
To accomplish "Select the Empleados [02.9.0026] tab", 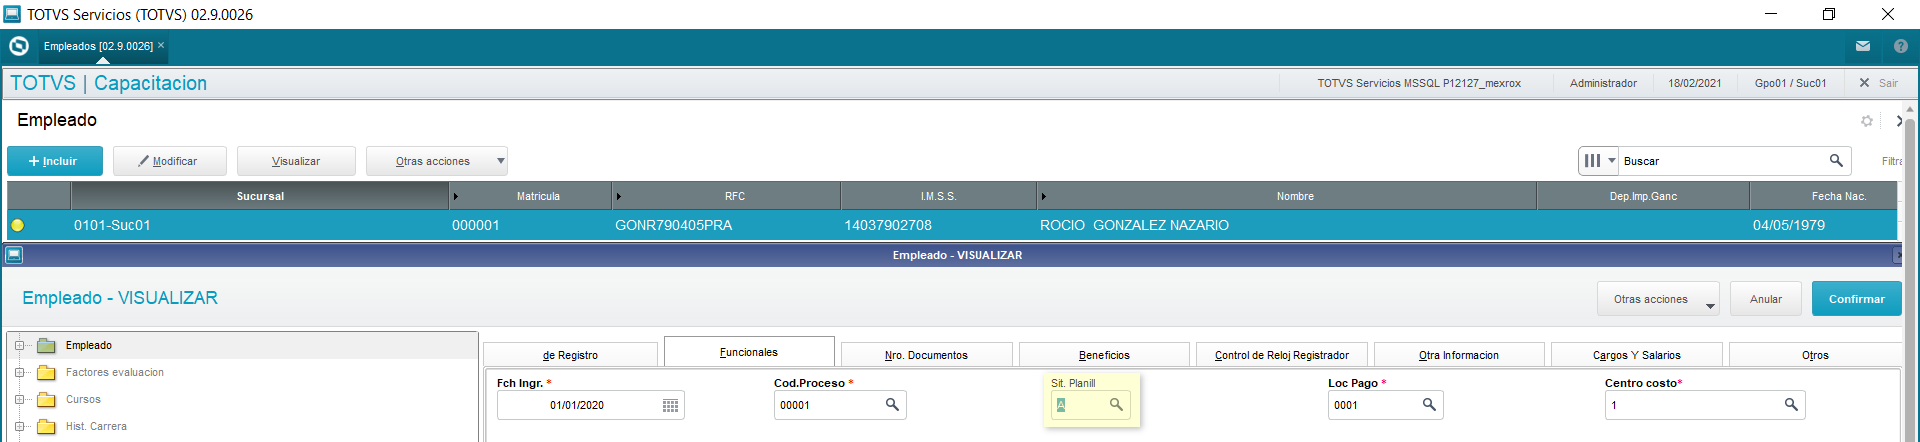I will [98, 46].
